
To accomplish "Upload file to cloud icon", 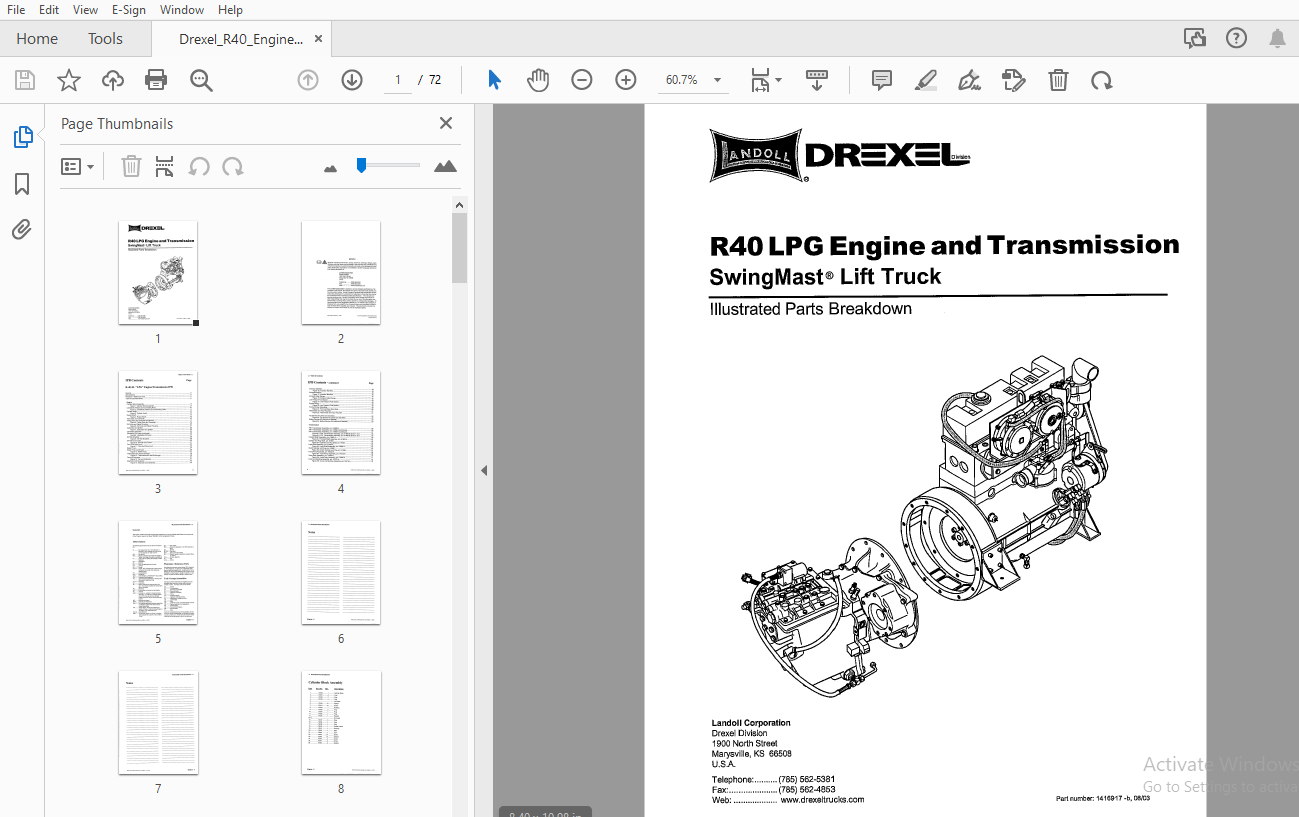I will pyautogui.click(x=113, y=80).
